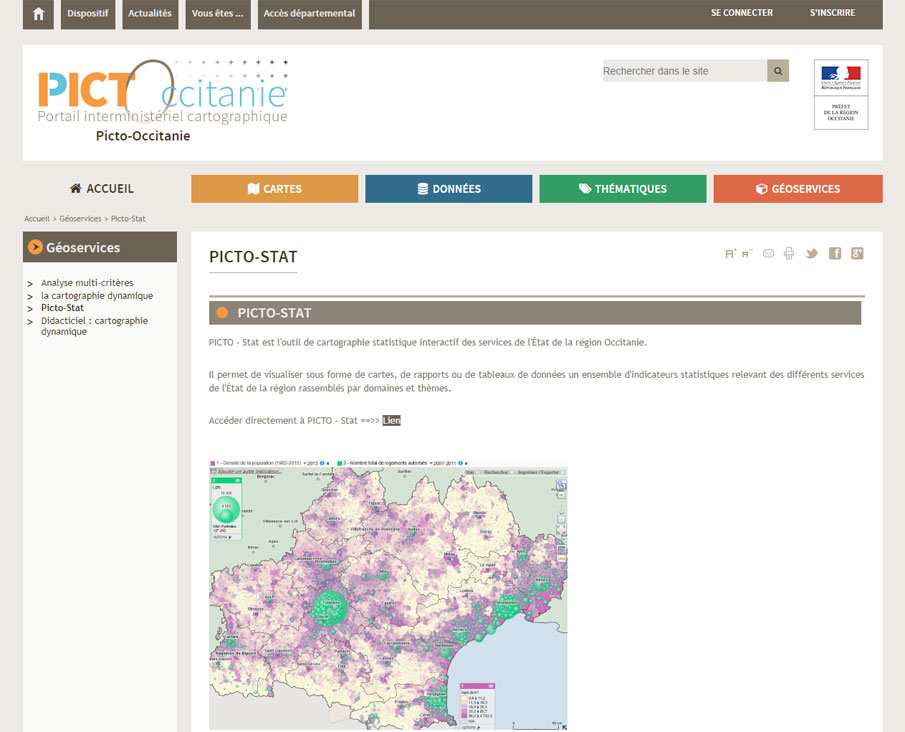This screenshot has height=732, width=905.
Task: Decrease text size with A- icon
Action: 747,253
